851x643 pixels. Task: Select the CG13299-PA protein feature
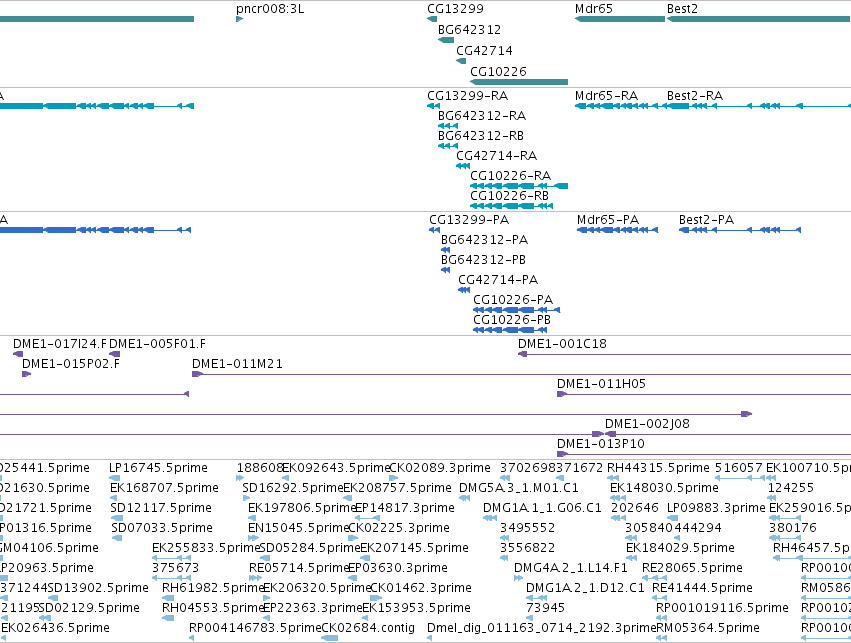[x=434, y=230]
